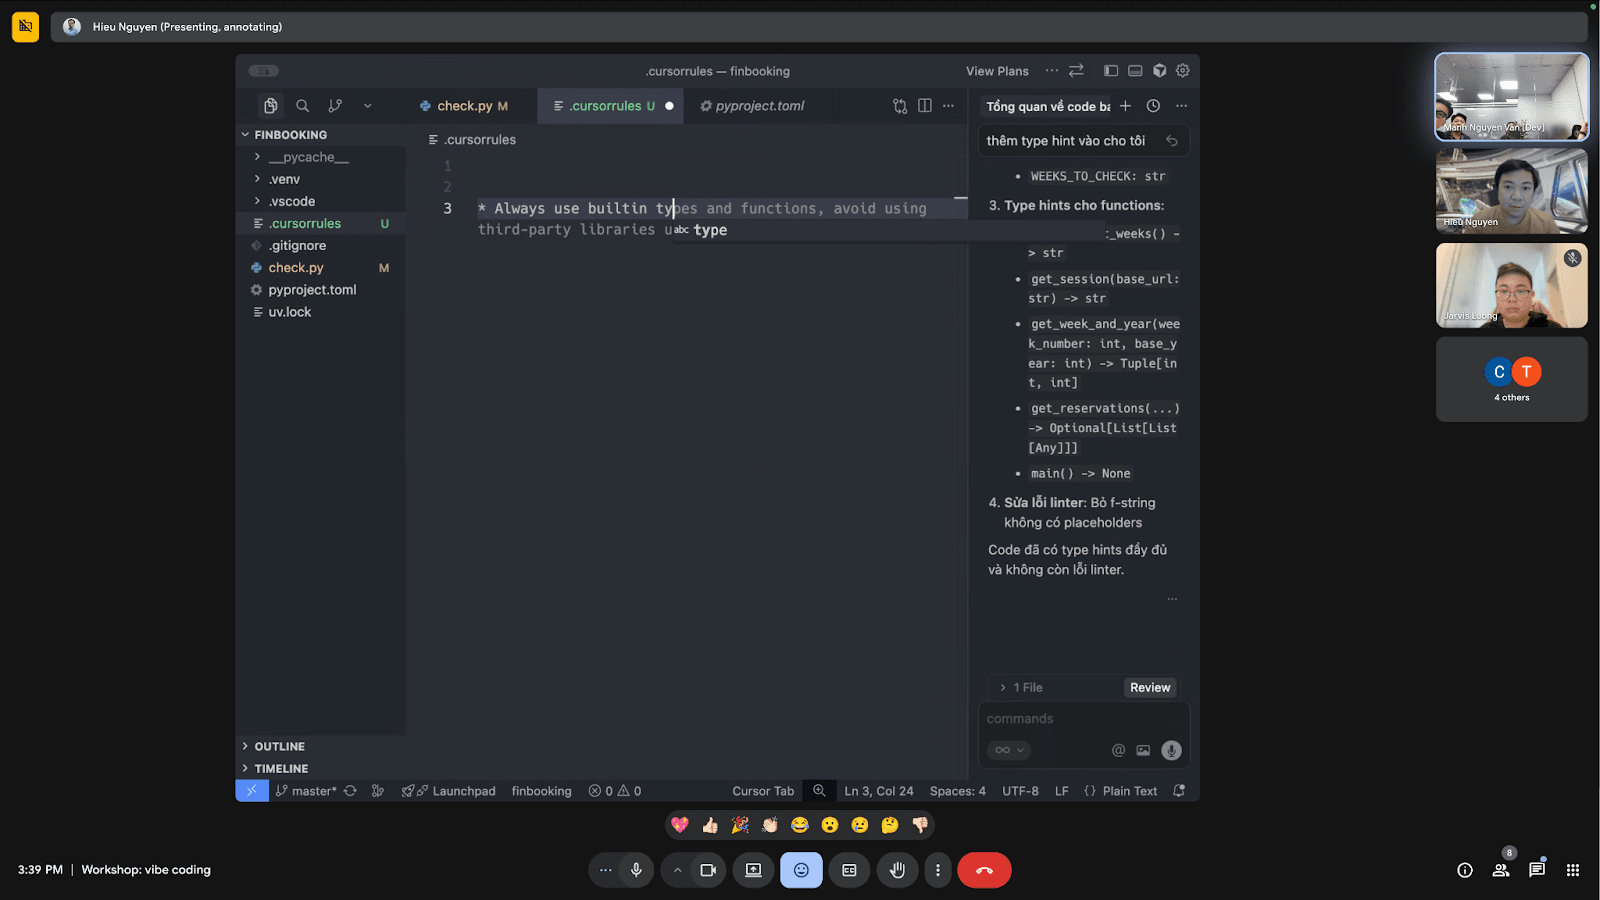1600x900 pixels.
Task: Raise hand in the Google Meet toolbar
Action: pyautogui.click(x=897, y=870)
